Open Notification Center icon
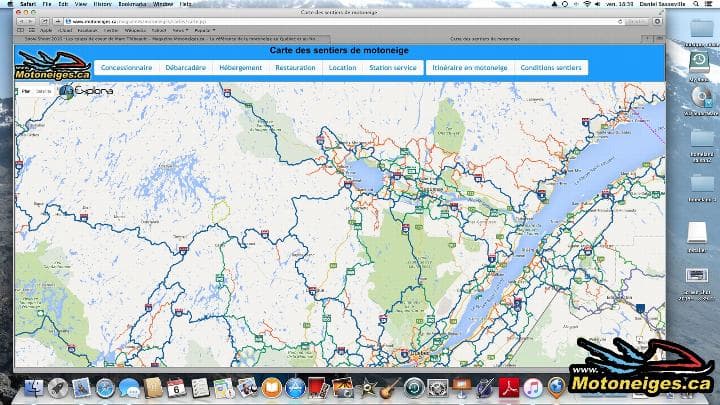Viewport: 720px width, 405px height. (x=709, y=4)
